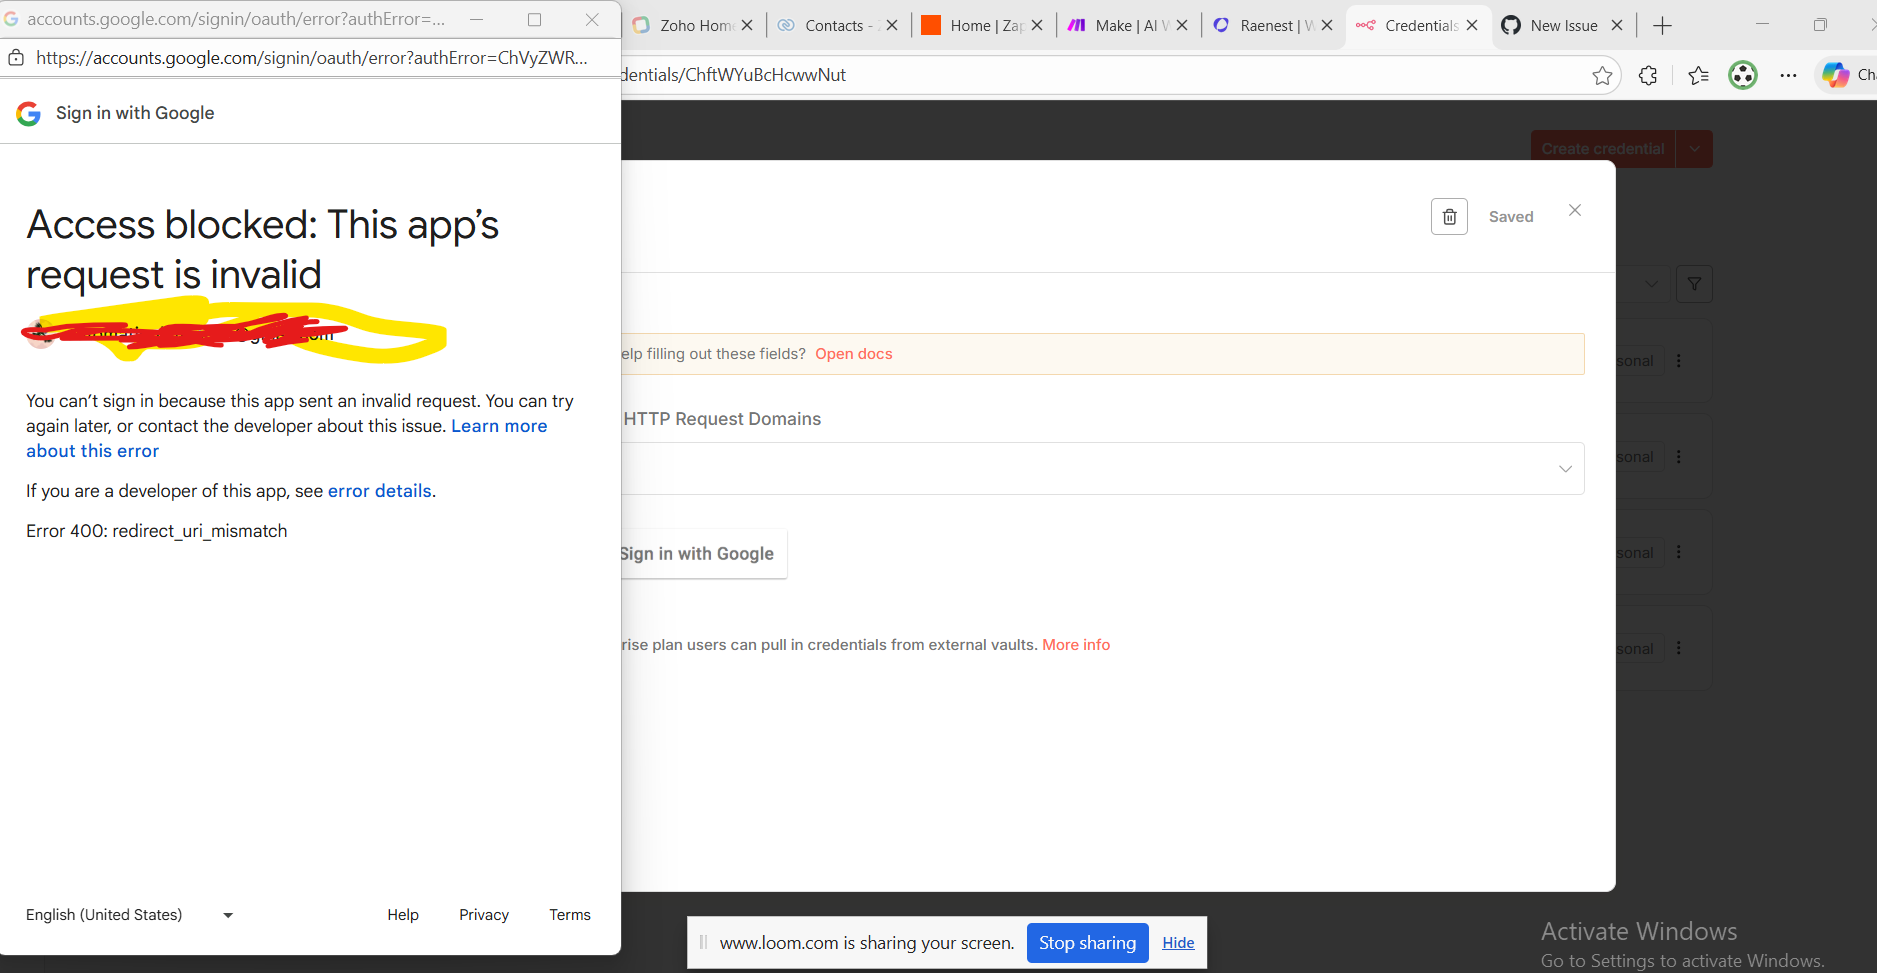Close the credential dialog with X
This screenshot has height=973, width=1877.
click(x=1575, y=210)
